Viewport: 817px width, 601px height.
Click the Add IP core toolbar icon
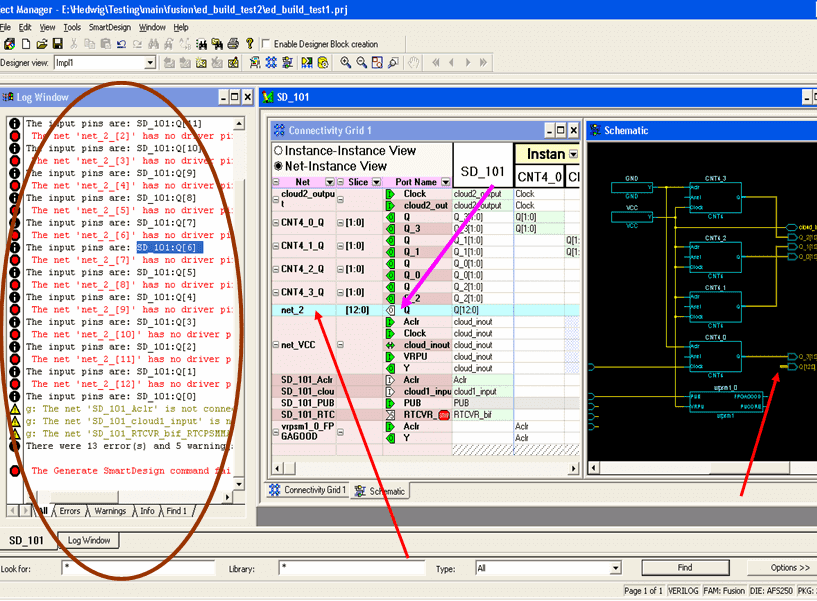(201, 63)
